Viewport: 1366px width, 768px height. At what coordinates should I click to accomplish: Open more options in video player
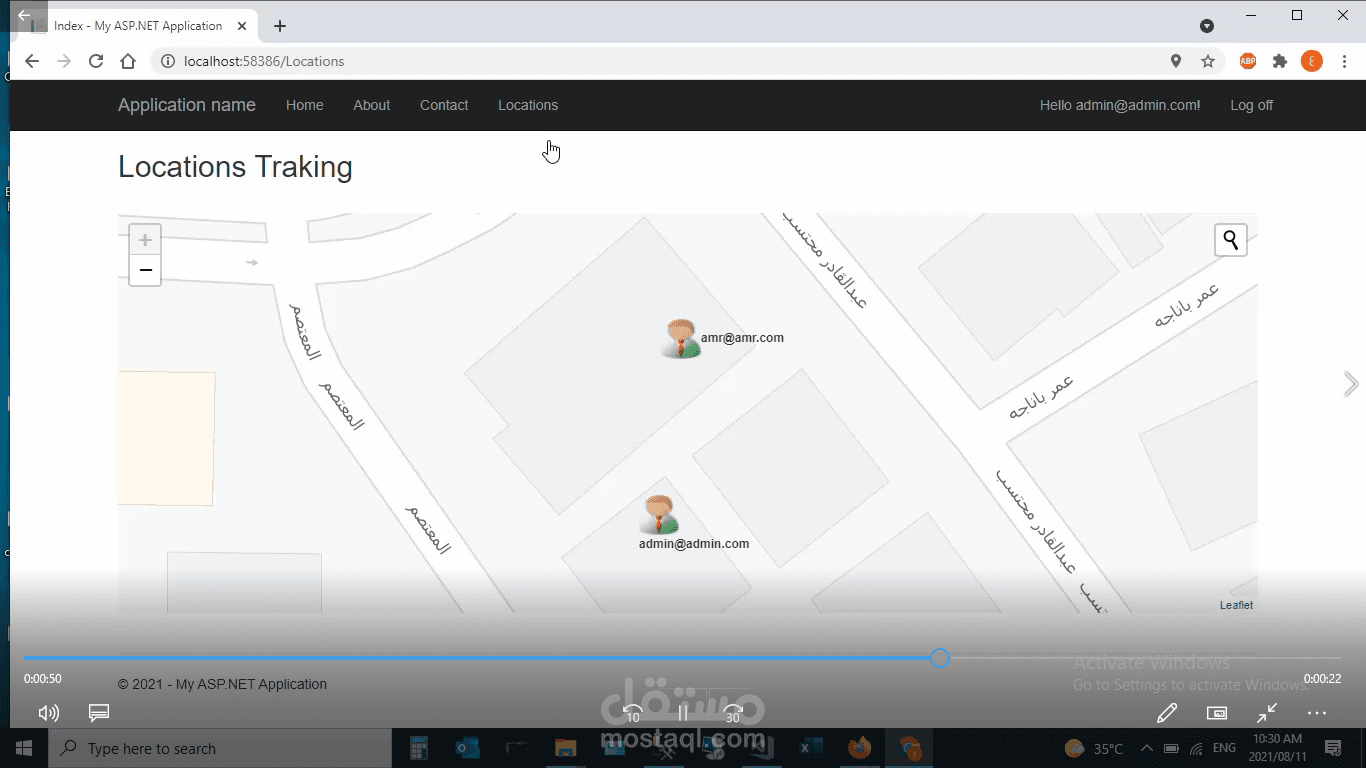[1317, 713]
